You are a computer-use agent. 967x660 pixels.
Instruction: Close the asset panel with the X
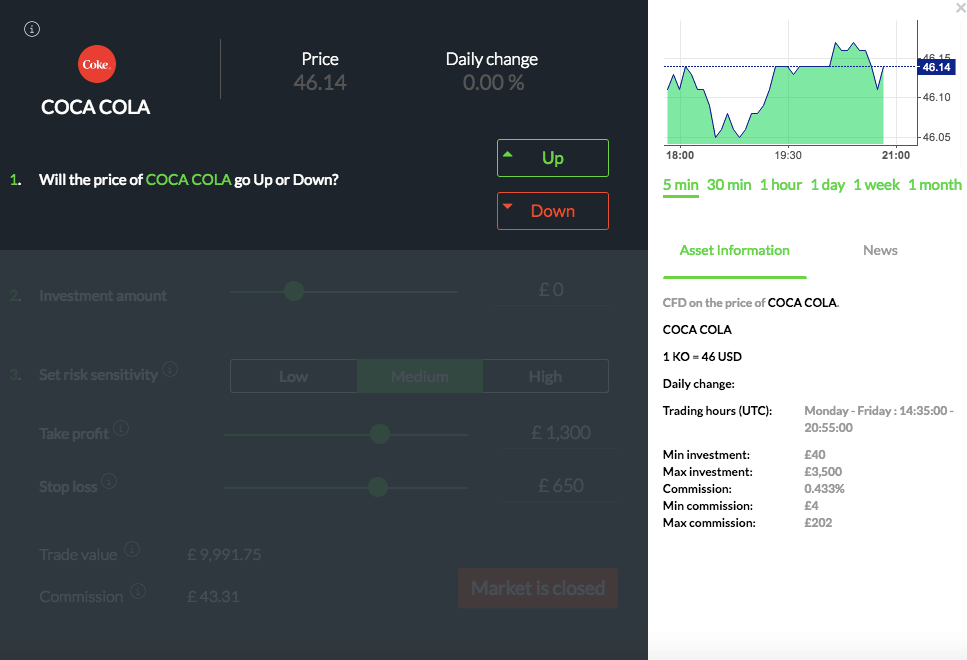[961, 7]
